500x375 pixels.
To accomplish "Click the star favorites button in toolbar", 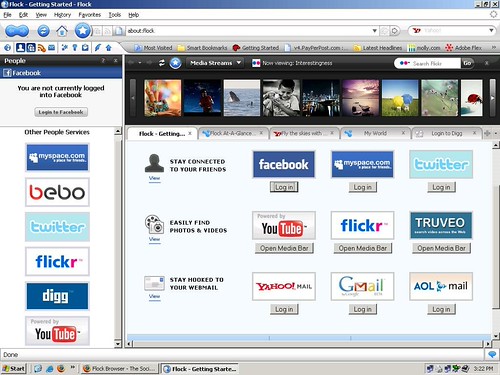I will (82, 31).
